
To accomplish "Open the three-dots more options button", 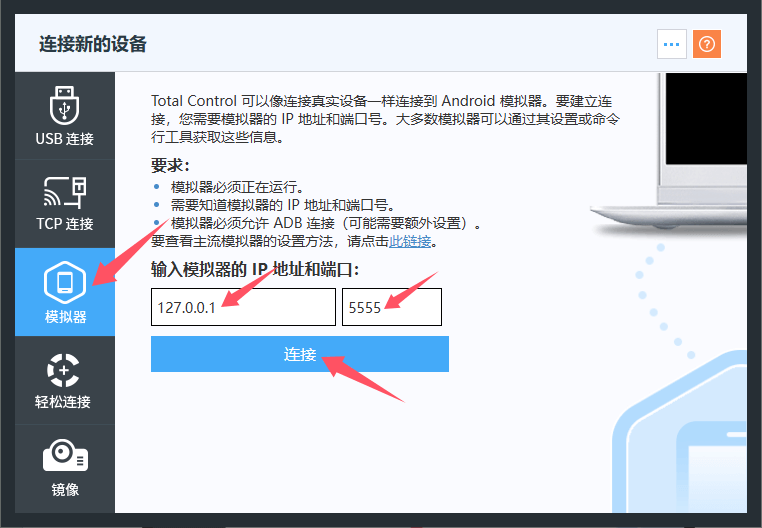I will [x=672, y=44].
